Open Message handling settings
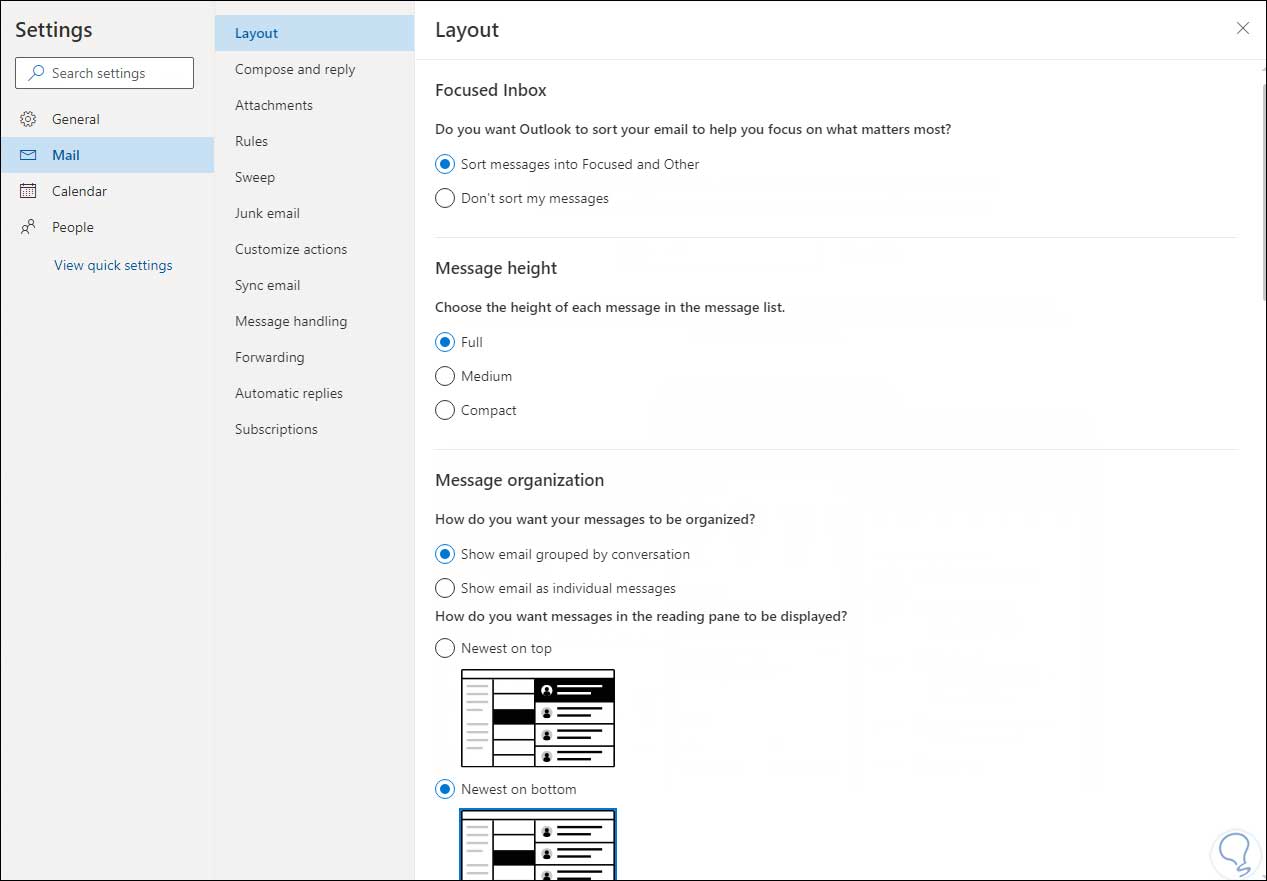 click(x=314, y=321)
